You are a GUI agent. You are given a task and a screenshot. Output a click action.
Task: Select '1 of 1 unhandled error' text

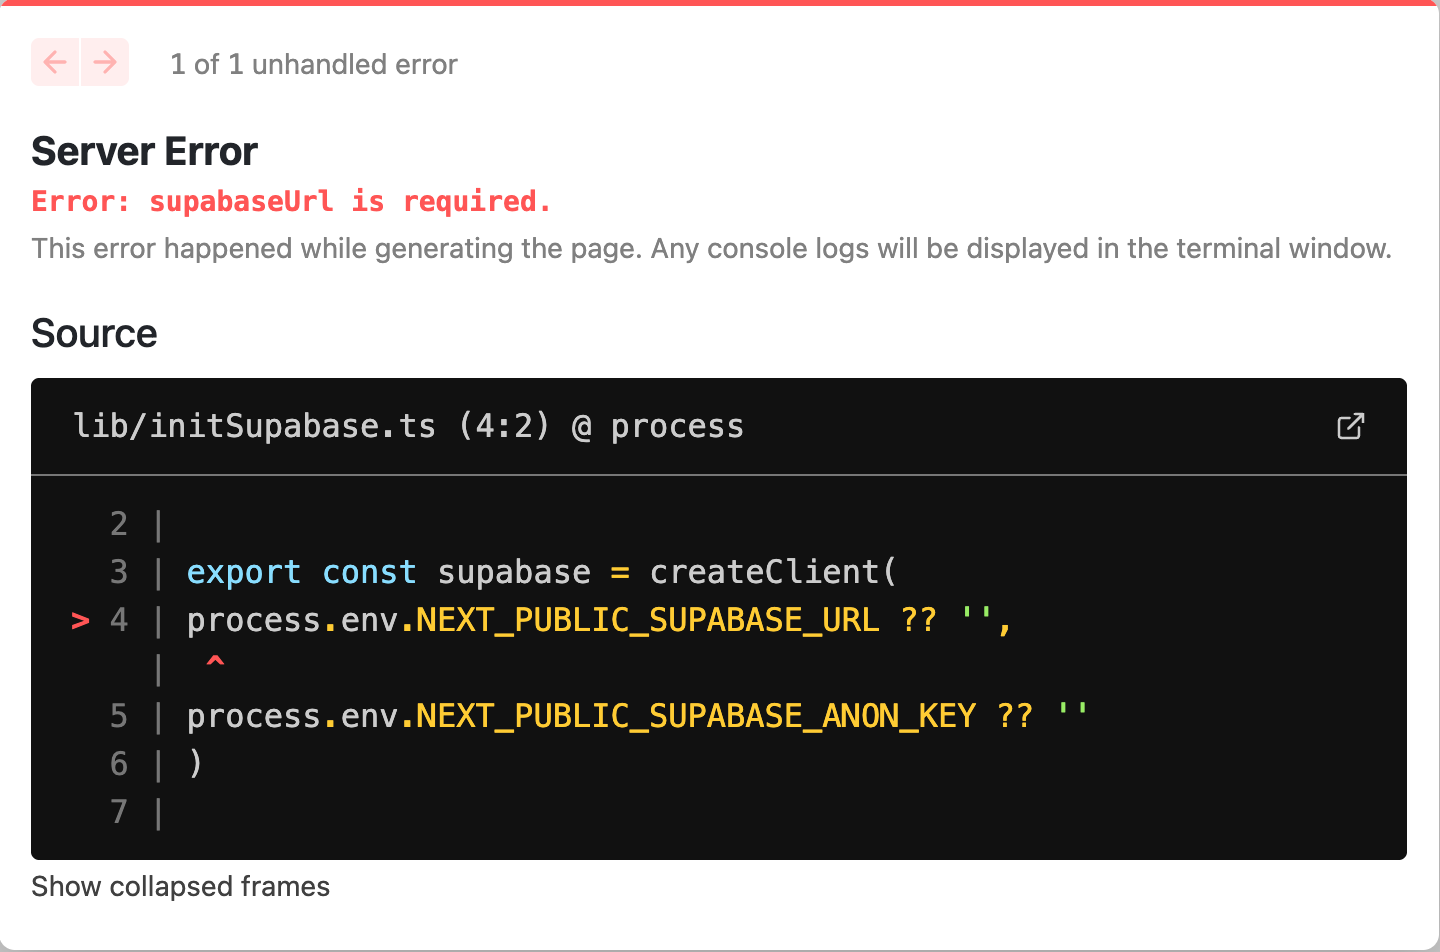point(314,64)
